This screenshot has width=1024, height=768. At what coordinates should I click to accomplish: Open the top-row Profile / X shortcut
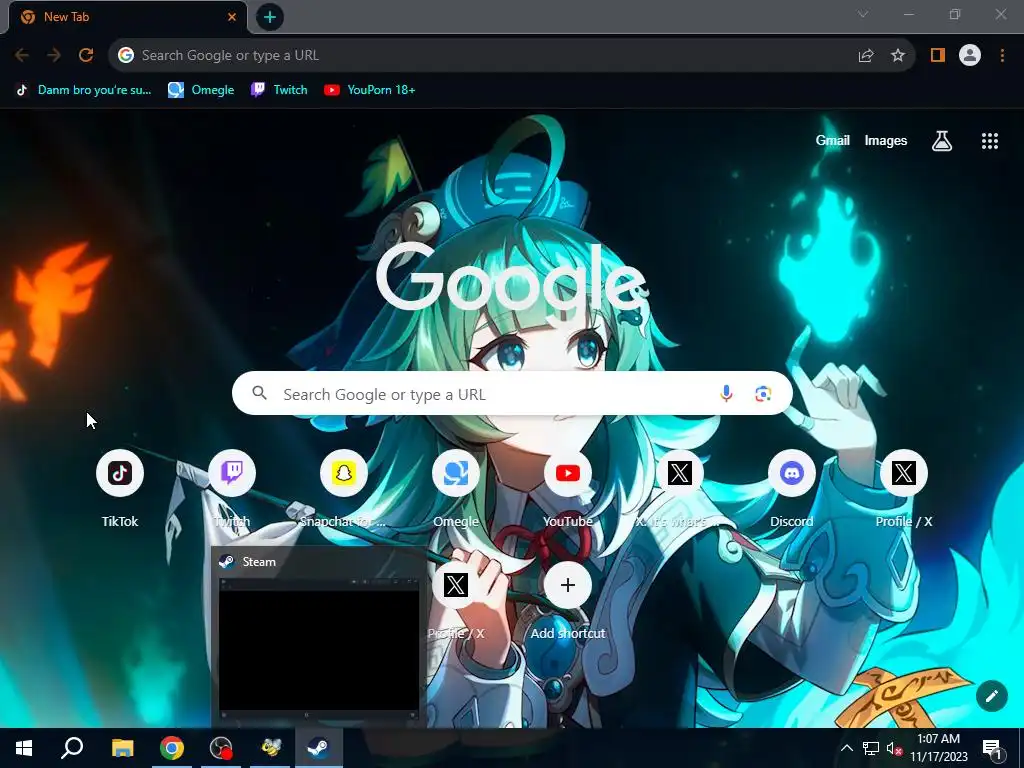click(x=904, y=473)
